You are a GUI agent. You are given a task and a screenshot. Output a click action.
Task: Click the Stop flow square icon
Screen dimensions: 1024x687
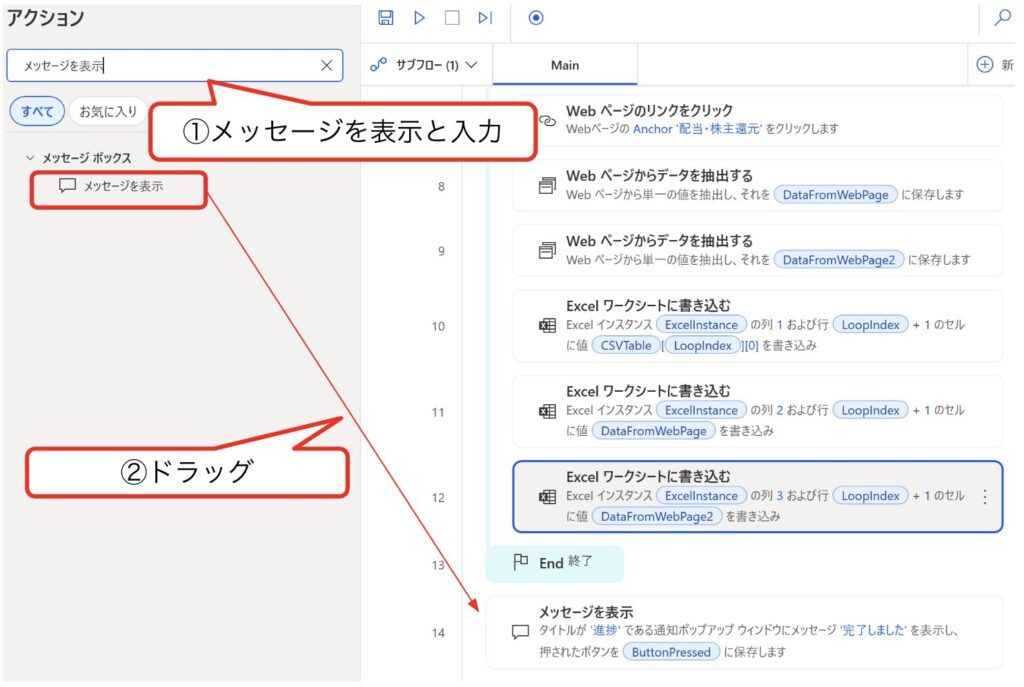tap(452, 18)
